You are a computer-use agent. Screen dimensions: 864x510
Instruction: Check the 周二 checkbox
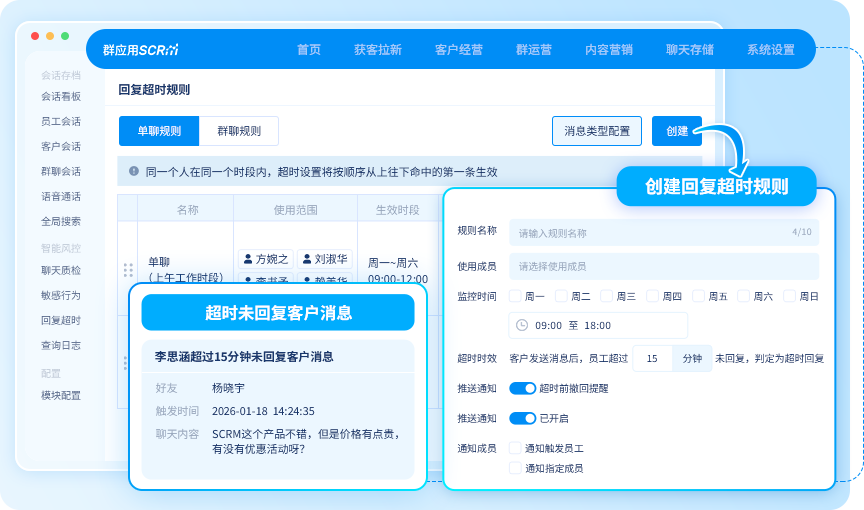561,296
